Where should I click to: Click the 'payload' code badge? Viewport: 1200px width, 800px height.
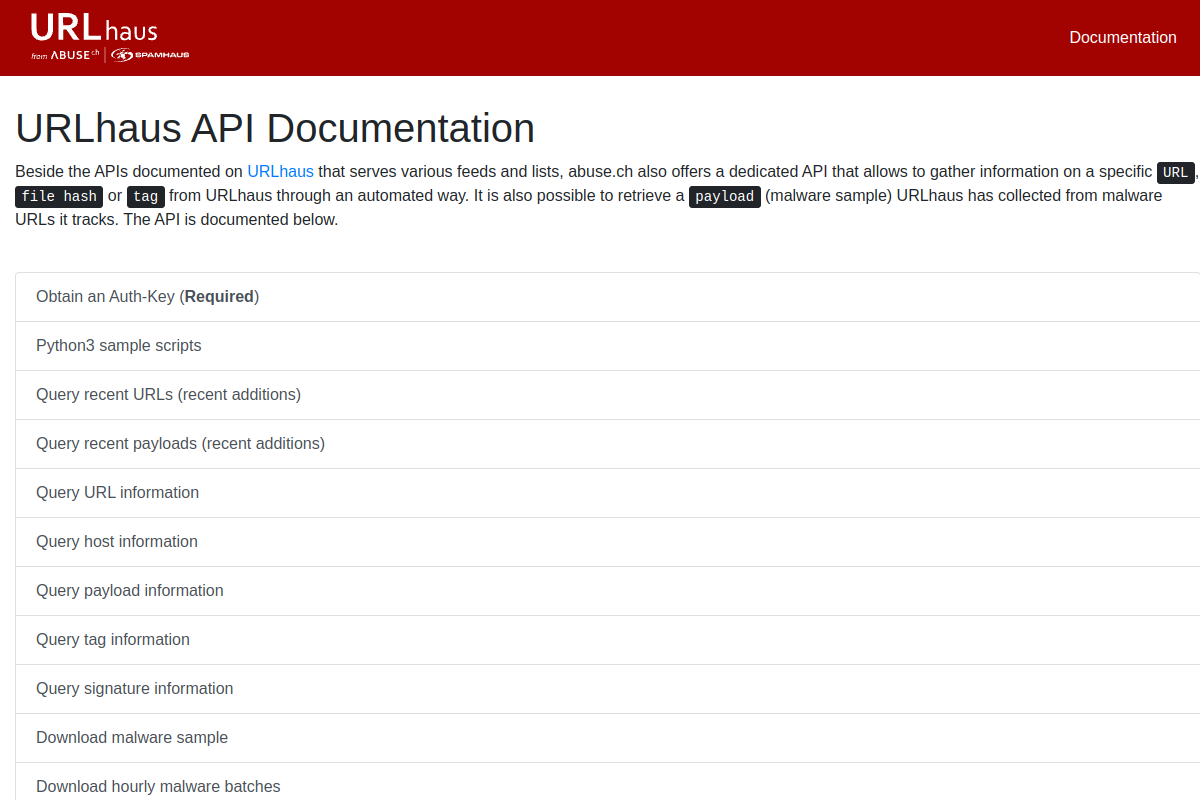tap(725, 196)
